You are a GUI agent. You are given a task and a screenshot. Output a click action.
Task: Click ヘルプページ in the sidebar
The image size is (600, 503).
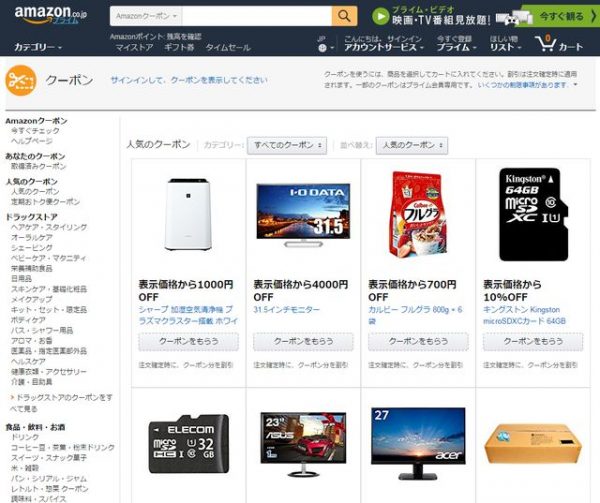pos(32,141)
